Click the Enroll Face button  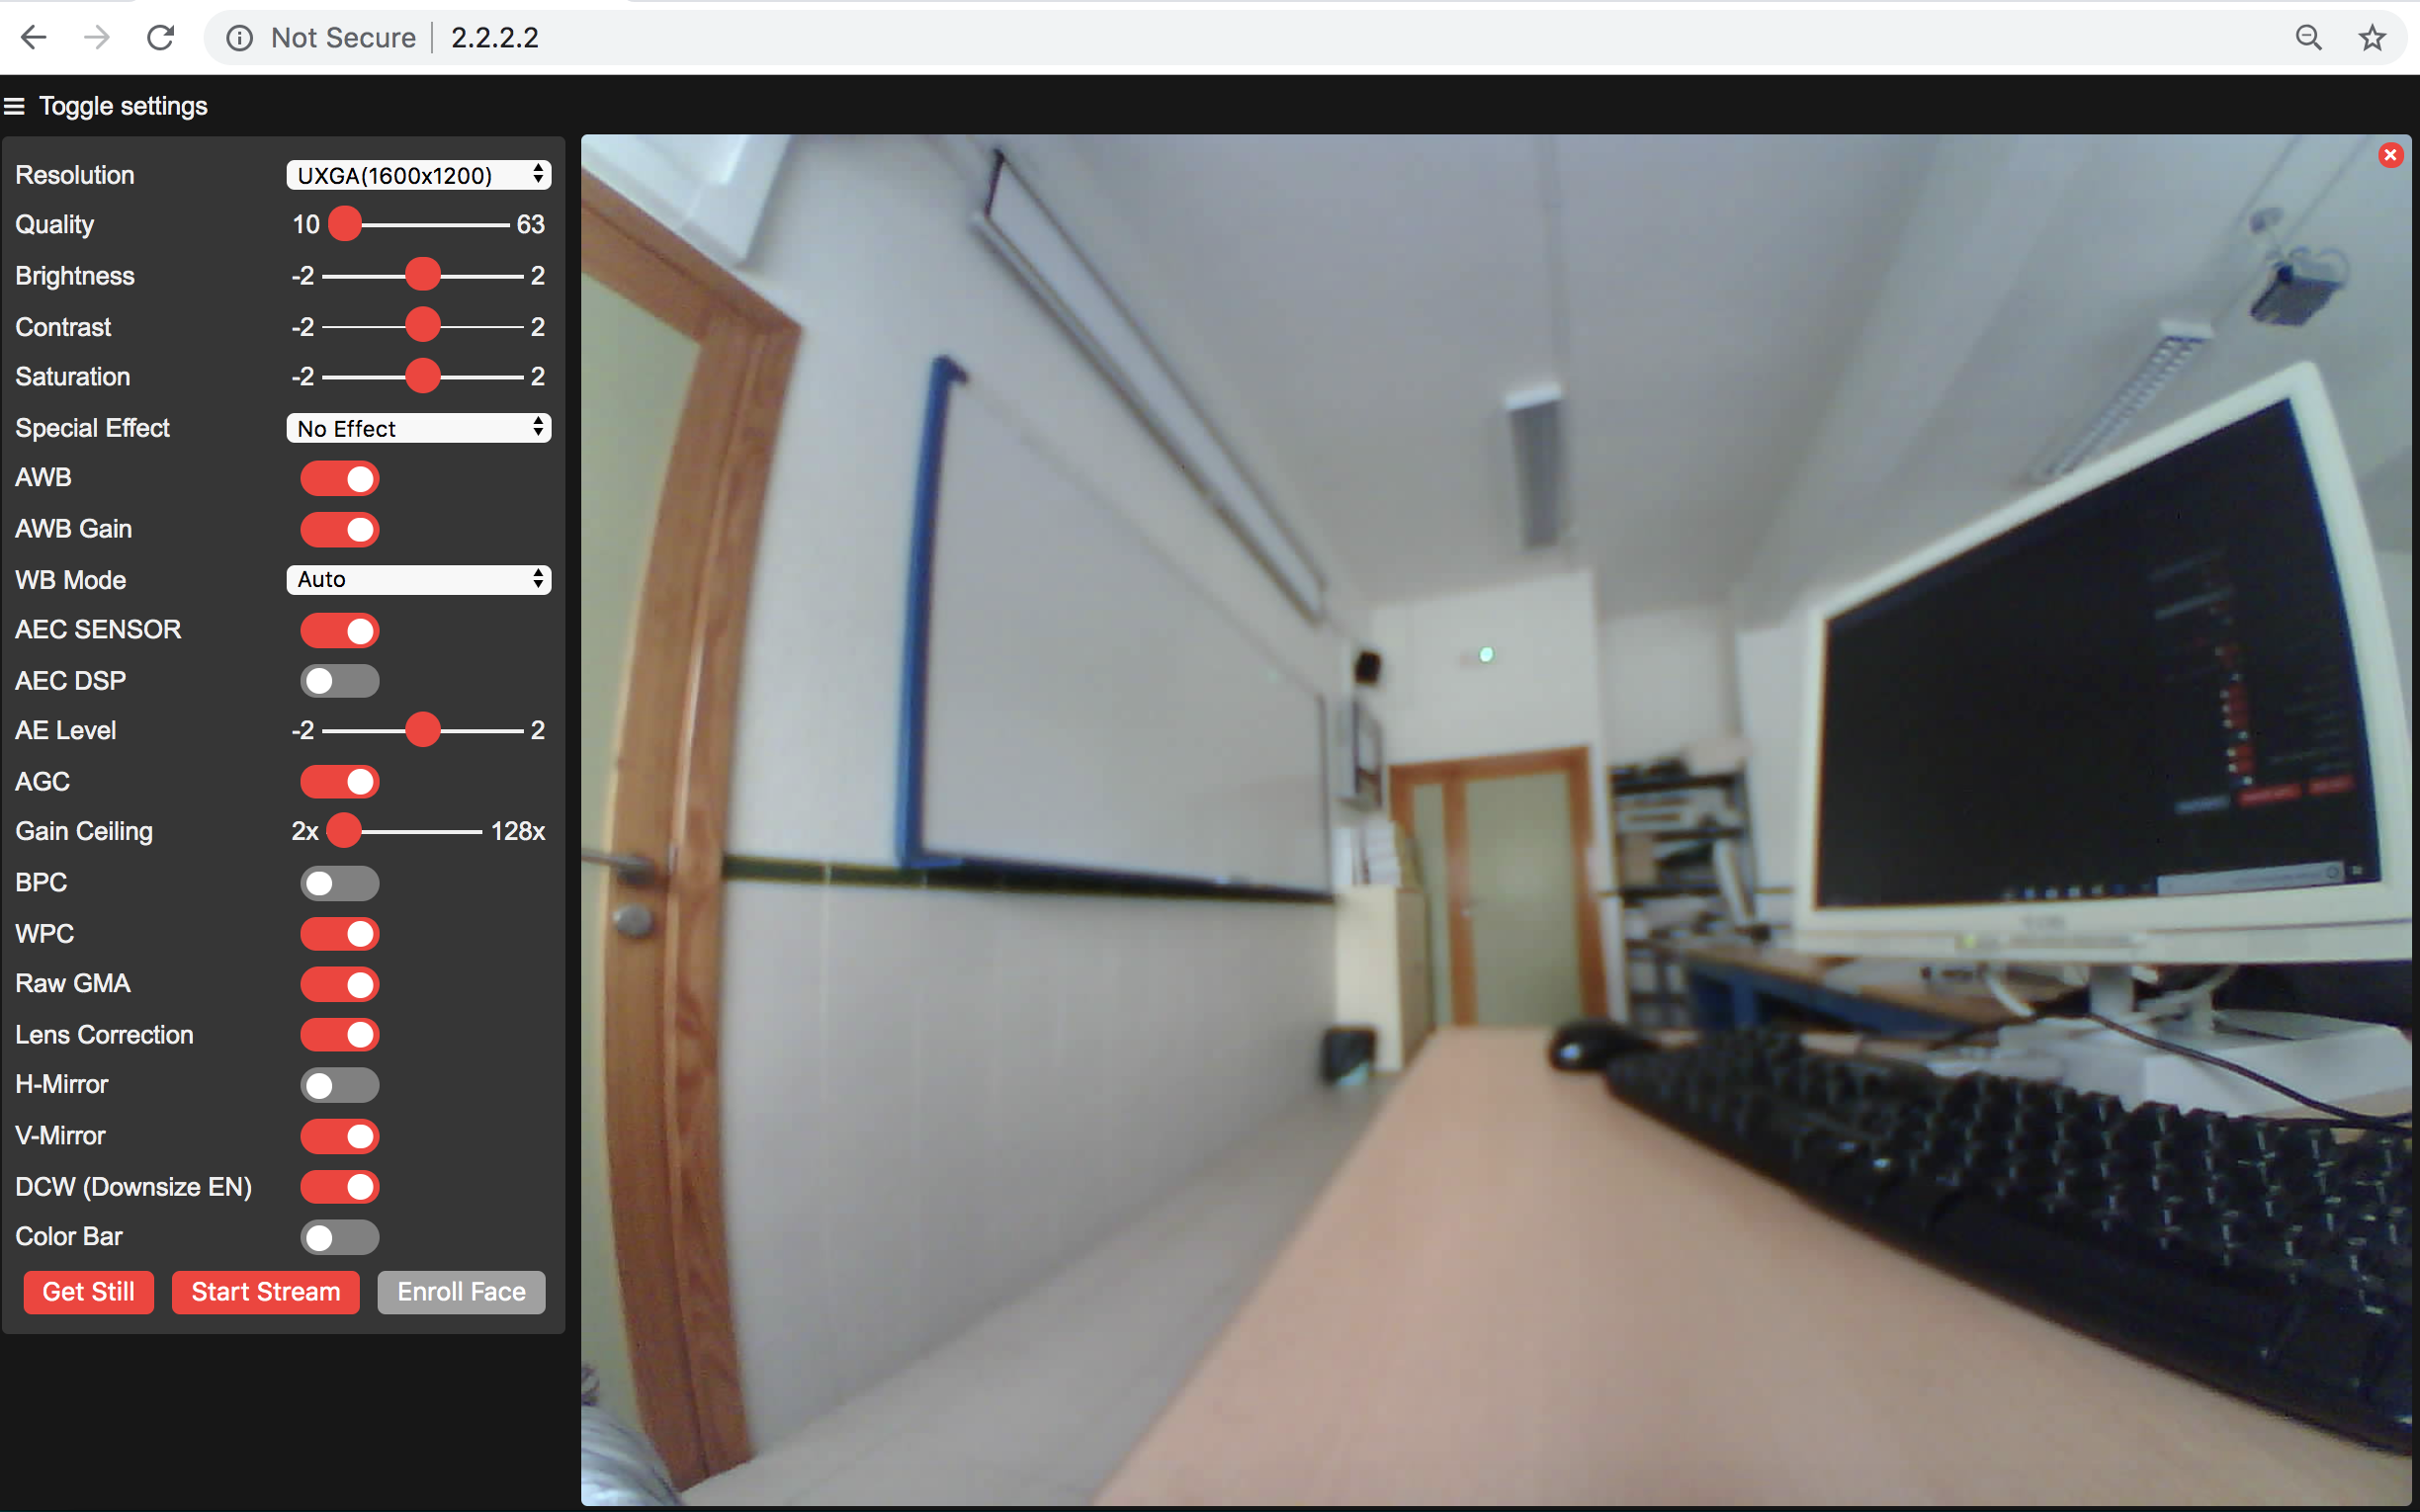[x=461, y=1292]
